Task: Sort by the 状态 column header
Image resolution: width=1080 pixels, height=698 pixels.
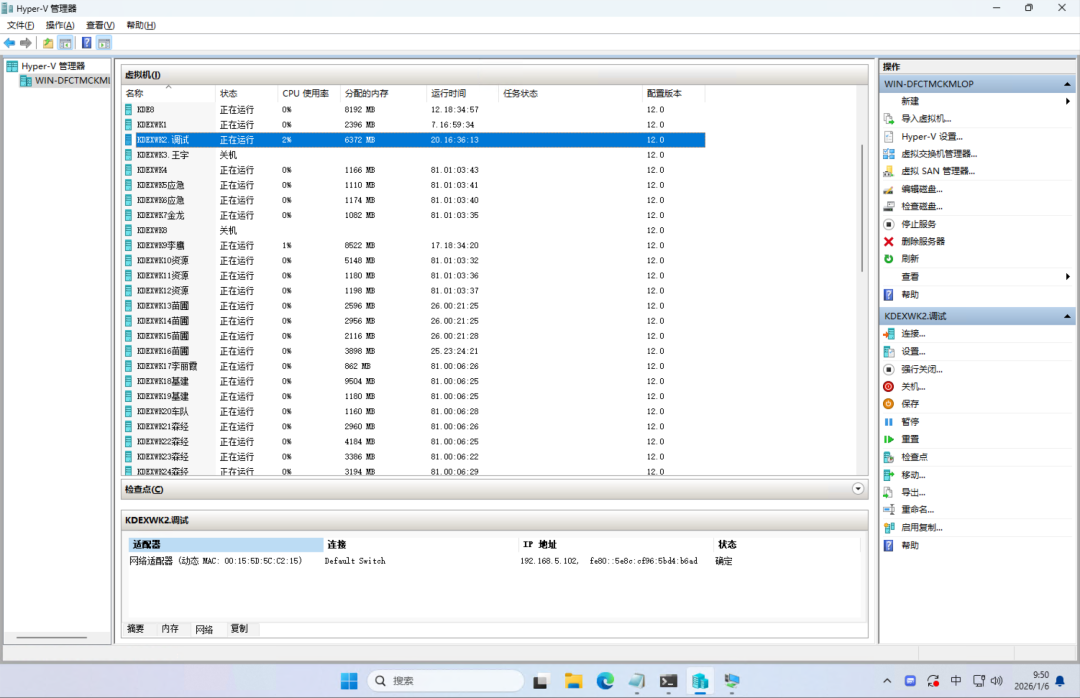Action: (x=247, y=93)
